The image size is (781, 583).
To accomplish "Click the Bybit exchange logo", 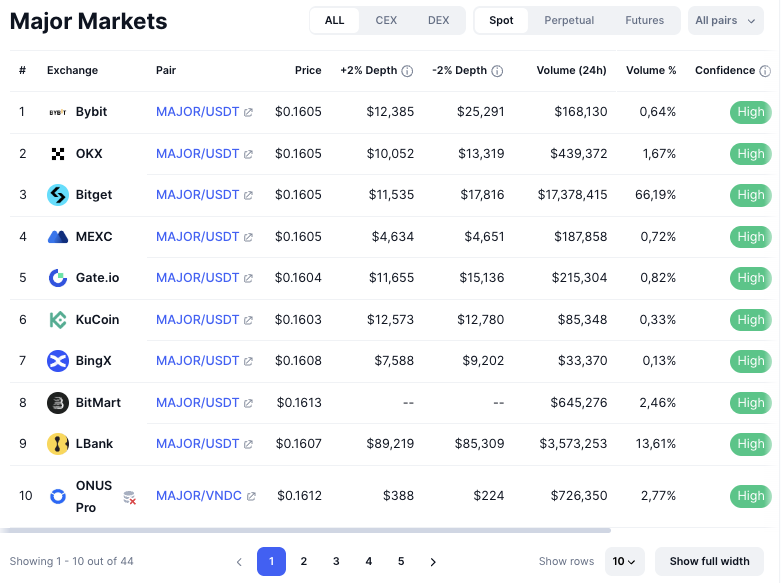I will (x=58, y=112).
